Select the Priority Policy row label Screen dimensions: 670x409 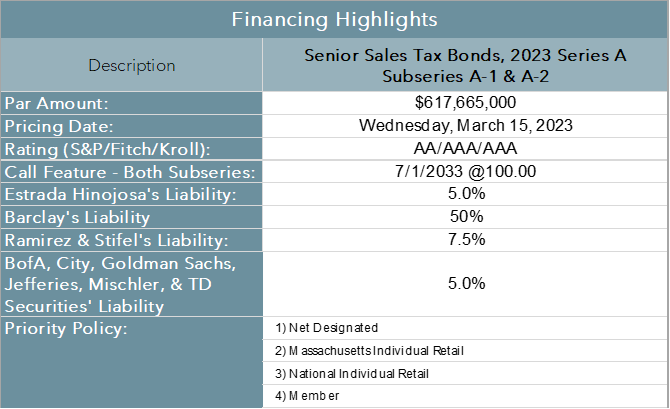tap(131, 329)
